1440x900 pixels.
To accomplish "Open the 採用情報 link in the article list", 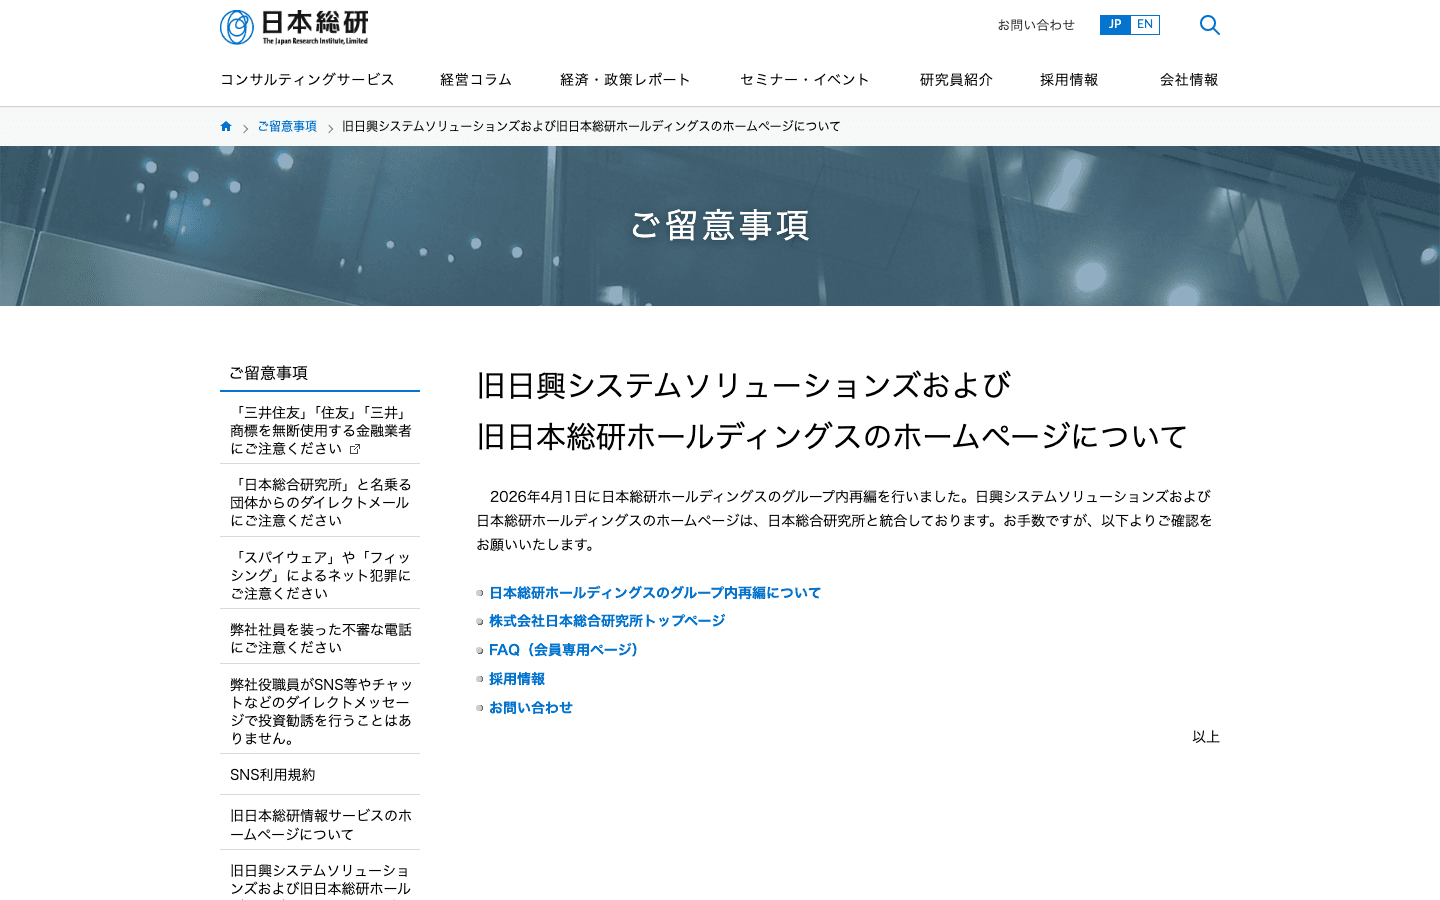I will click(x=517, y=679).
